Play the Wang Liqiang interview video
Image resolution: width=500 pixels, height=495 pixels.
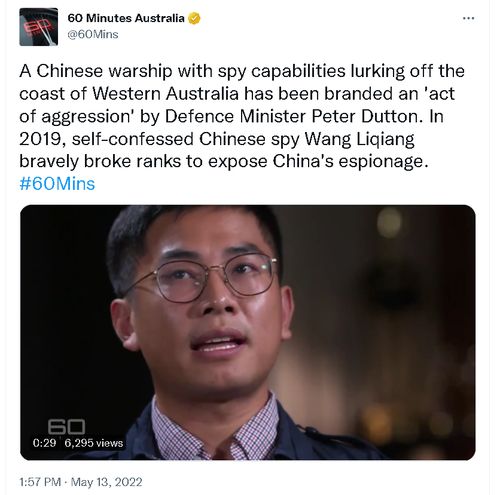(248, 332)
